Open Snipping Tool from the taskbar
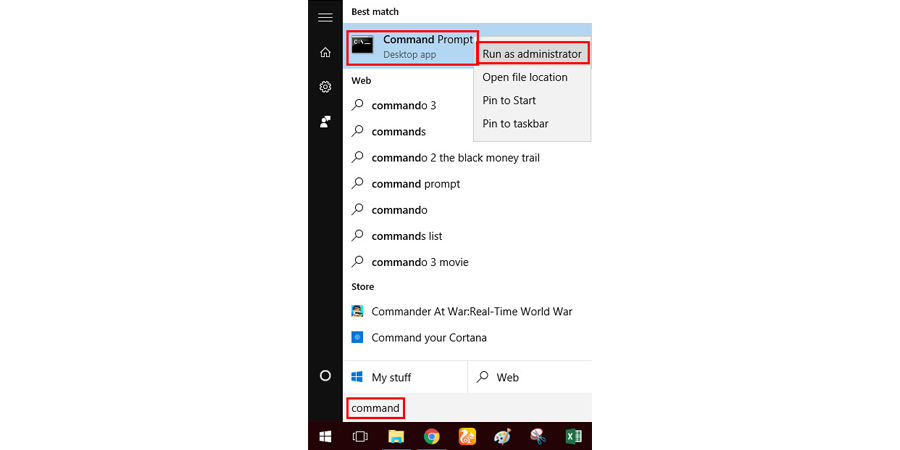Screen dimensions: 900x450 538,436
